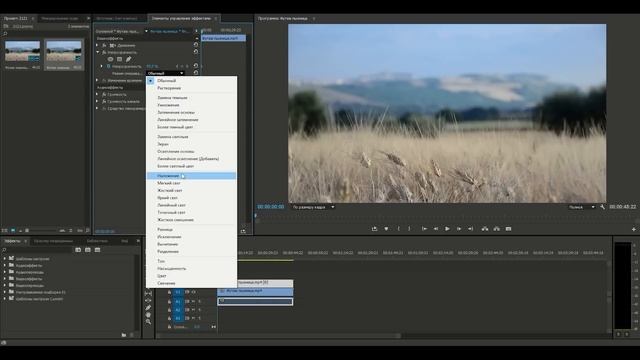
Task: Choose Наложение (Overlay) blend mode
Action: [191, 176]
